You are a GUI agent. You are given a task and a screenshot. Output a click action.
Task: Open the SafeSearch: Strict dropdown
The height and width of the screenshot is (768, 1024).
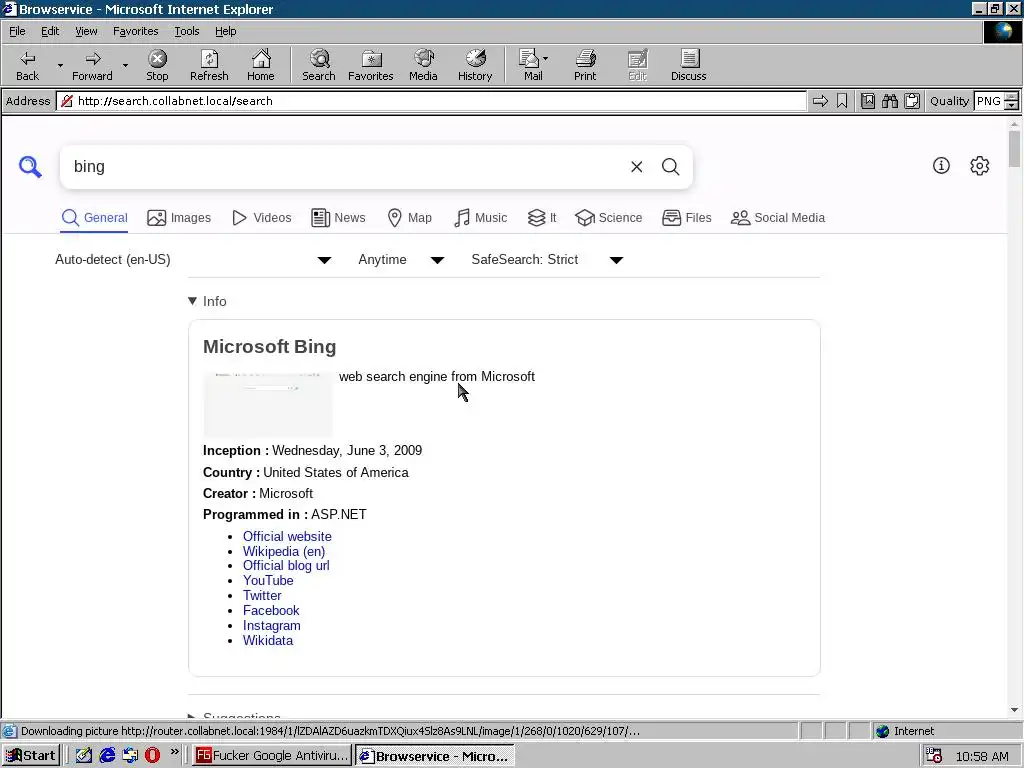click(x=547, y=260)
